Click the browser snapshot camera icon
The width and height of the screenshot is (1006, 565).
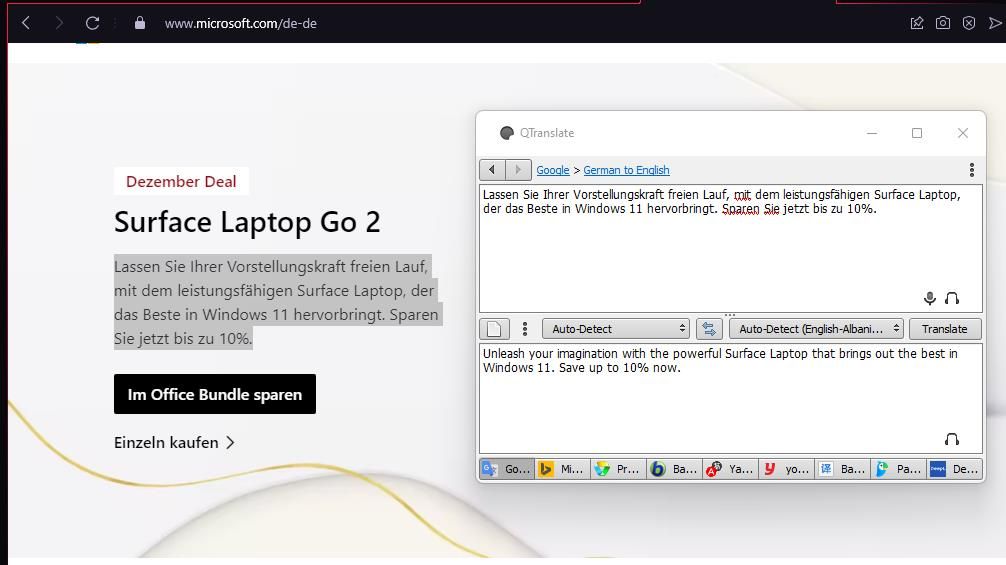(942, 23)
